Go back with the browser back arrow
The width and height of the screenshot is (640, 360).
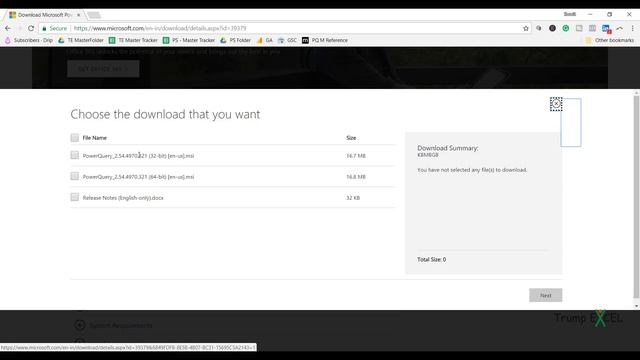(x=8, y=28)
